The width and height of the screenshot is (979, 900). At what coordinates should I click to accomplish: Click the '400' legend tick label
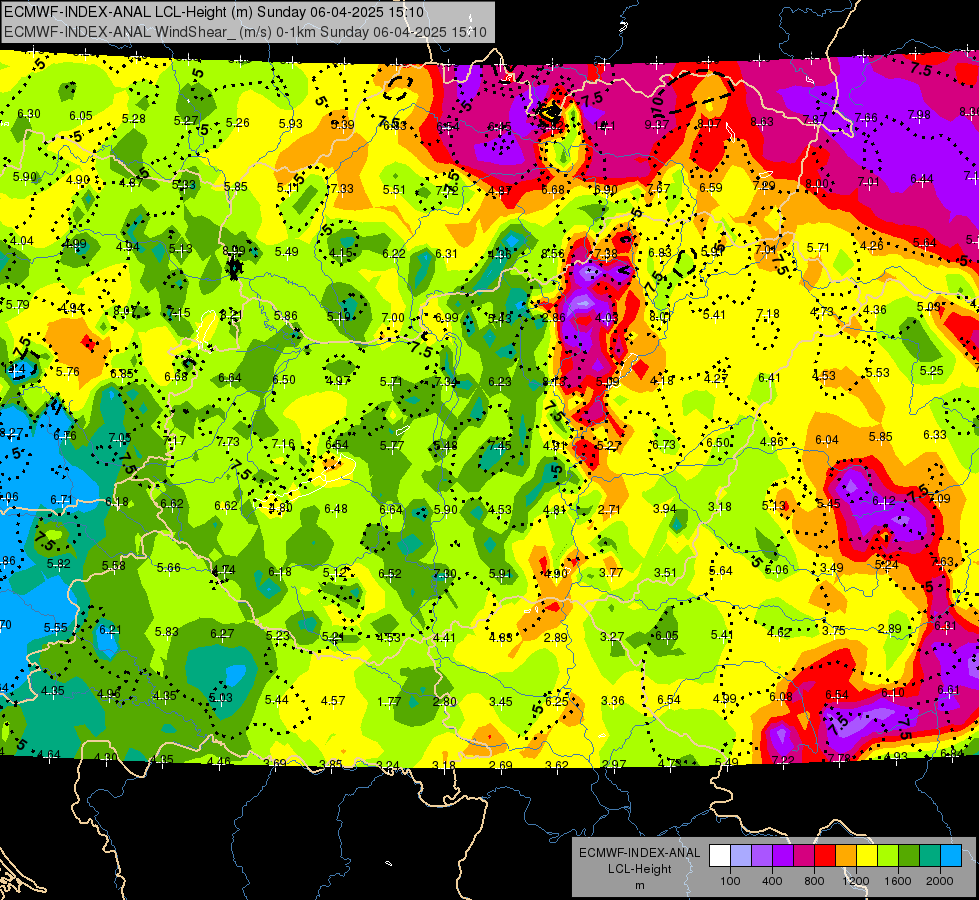coord(772,881)
